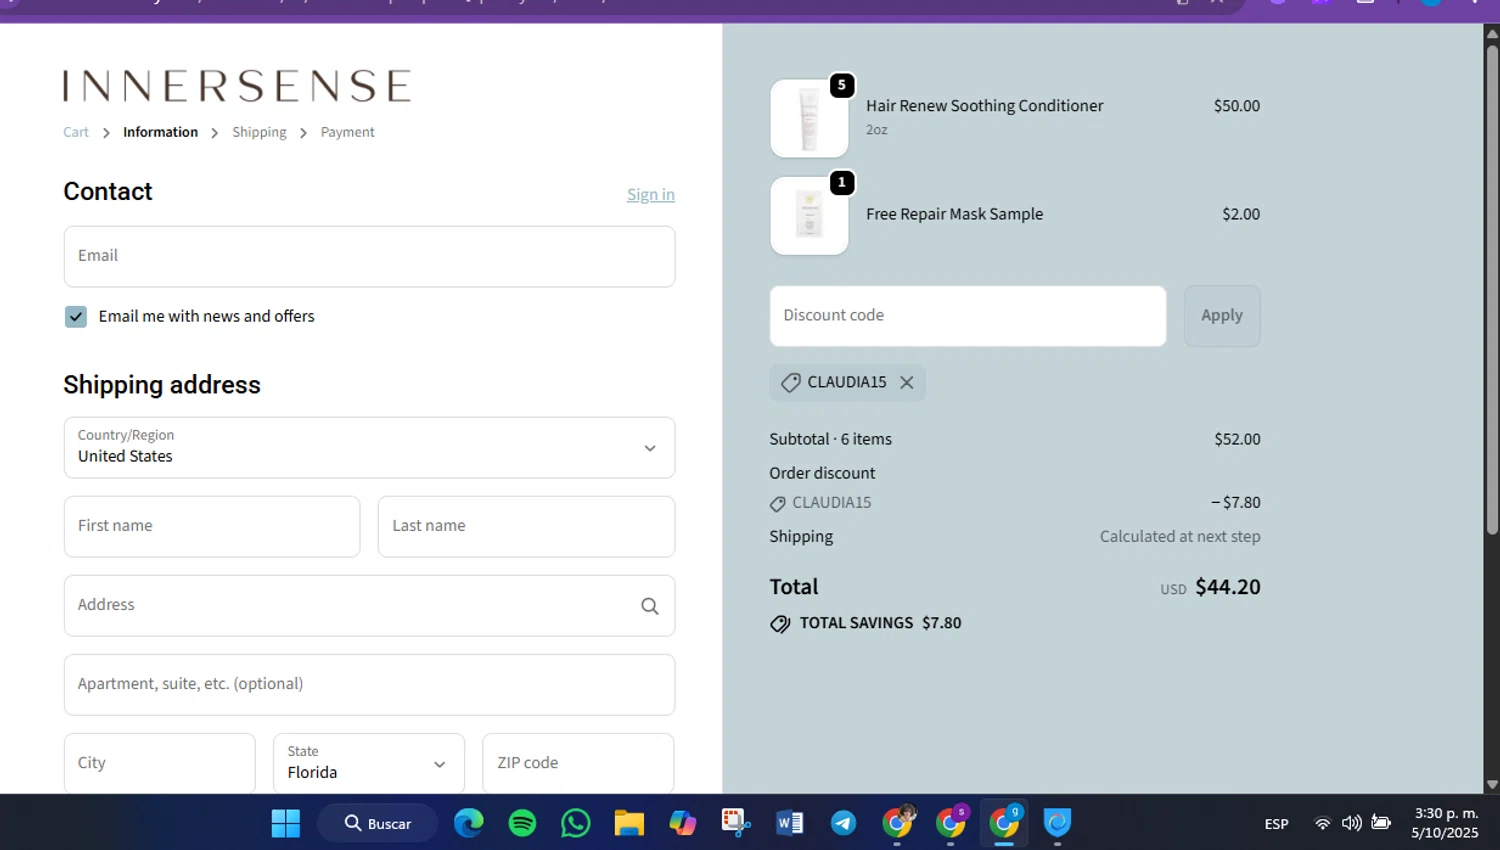Click the Free Repair Mask Sample thumbnail
The image size is (1500, 850).
(x=809, y=216)
